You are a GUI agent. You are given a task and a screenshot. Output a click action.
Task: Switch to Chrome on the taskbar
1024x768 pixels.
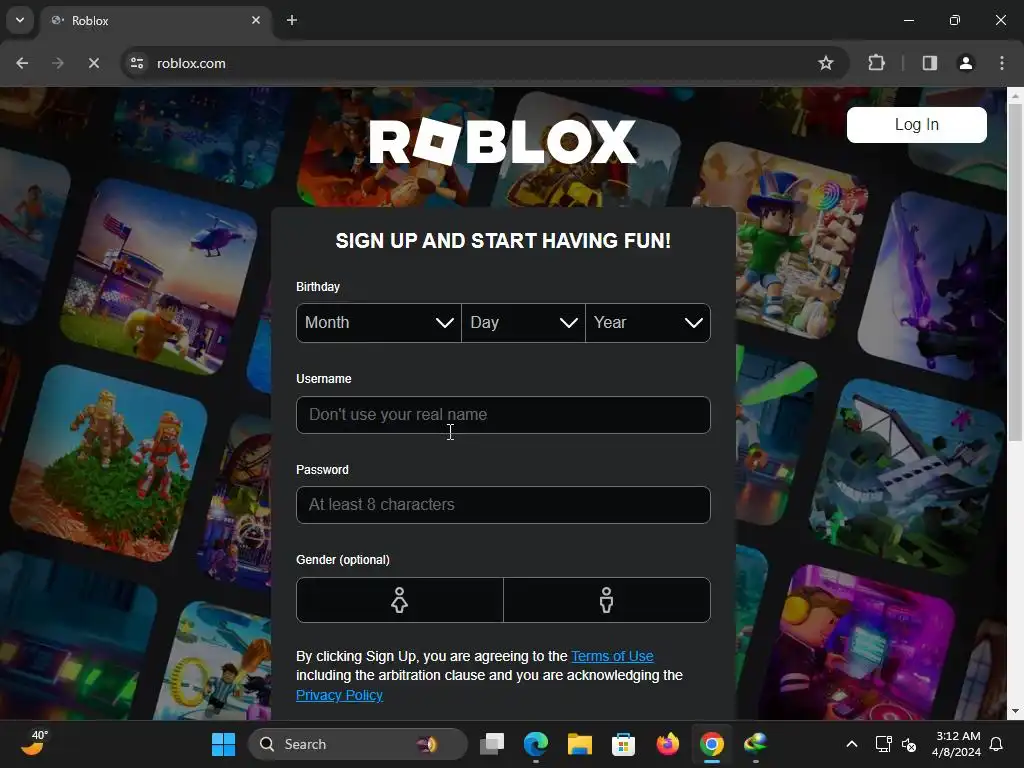(712, 744)
